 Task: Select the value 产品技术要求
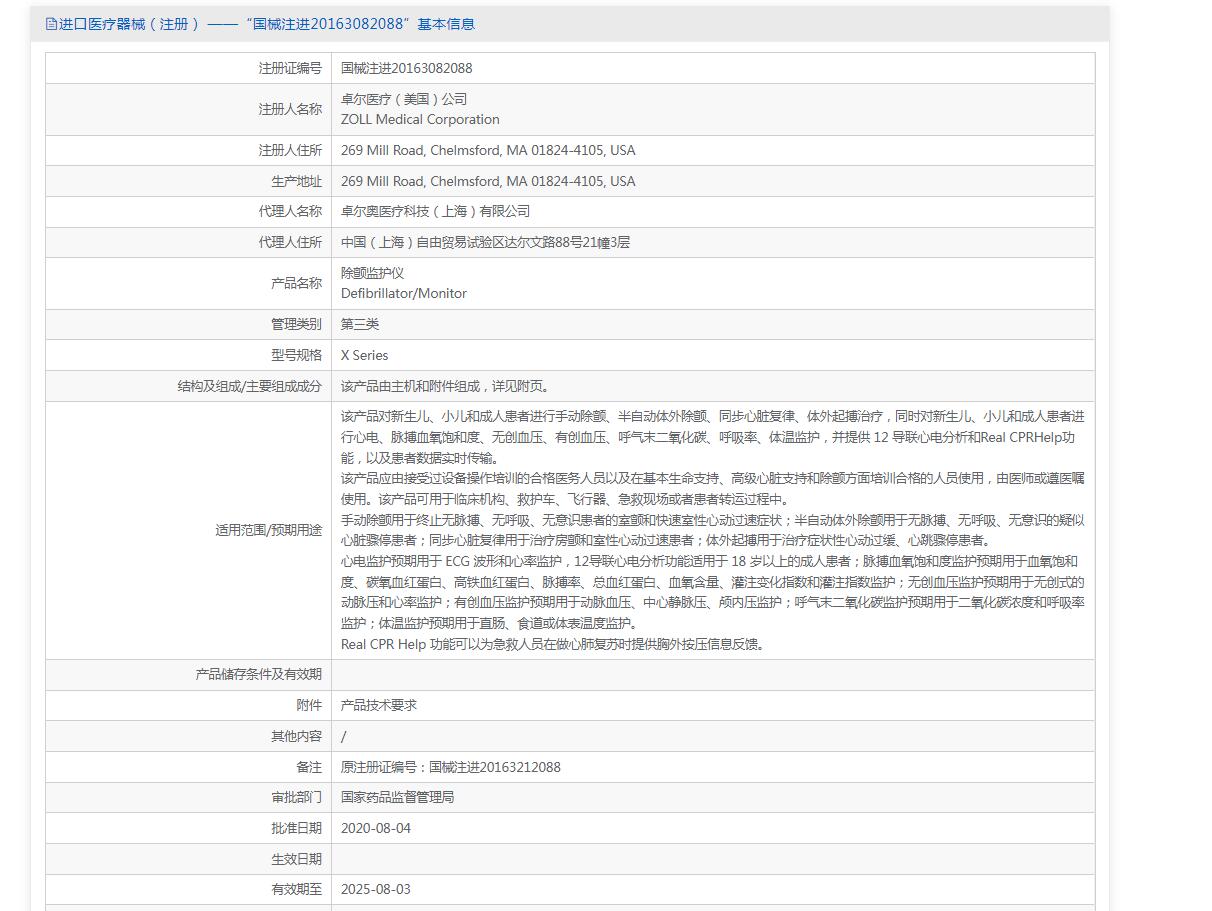pyautogui.click(x=379, y=705)
